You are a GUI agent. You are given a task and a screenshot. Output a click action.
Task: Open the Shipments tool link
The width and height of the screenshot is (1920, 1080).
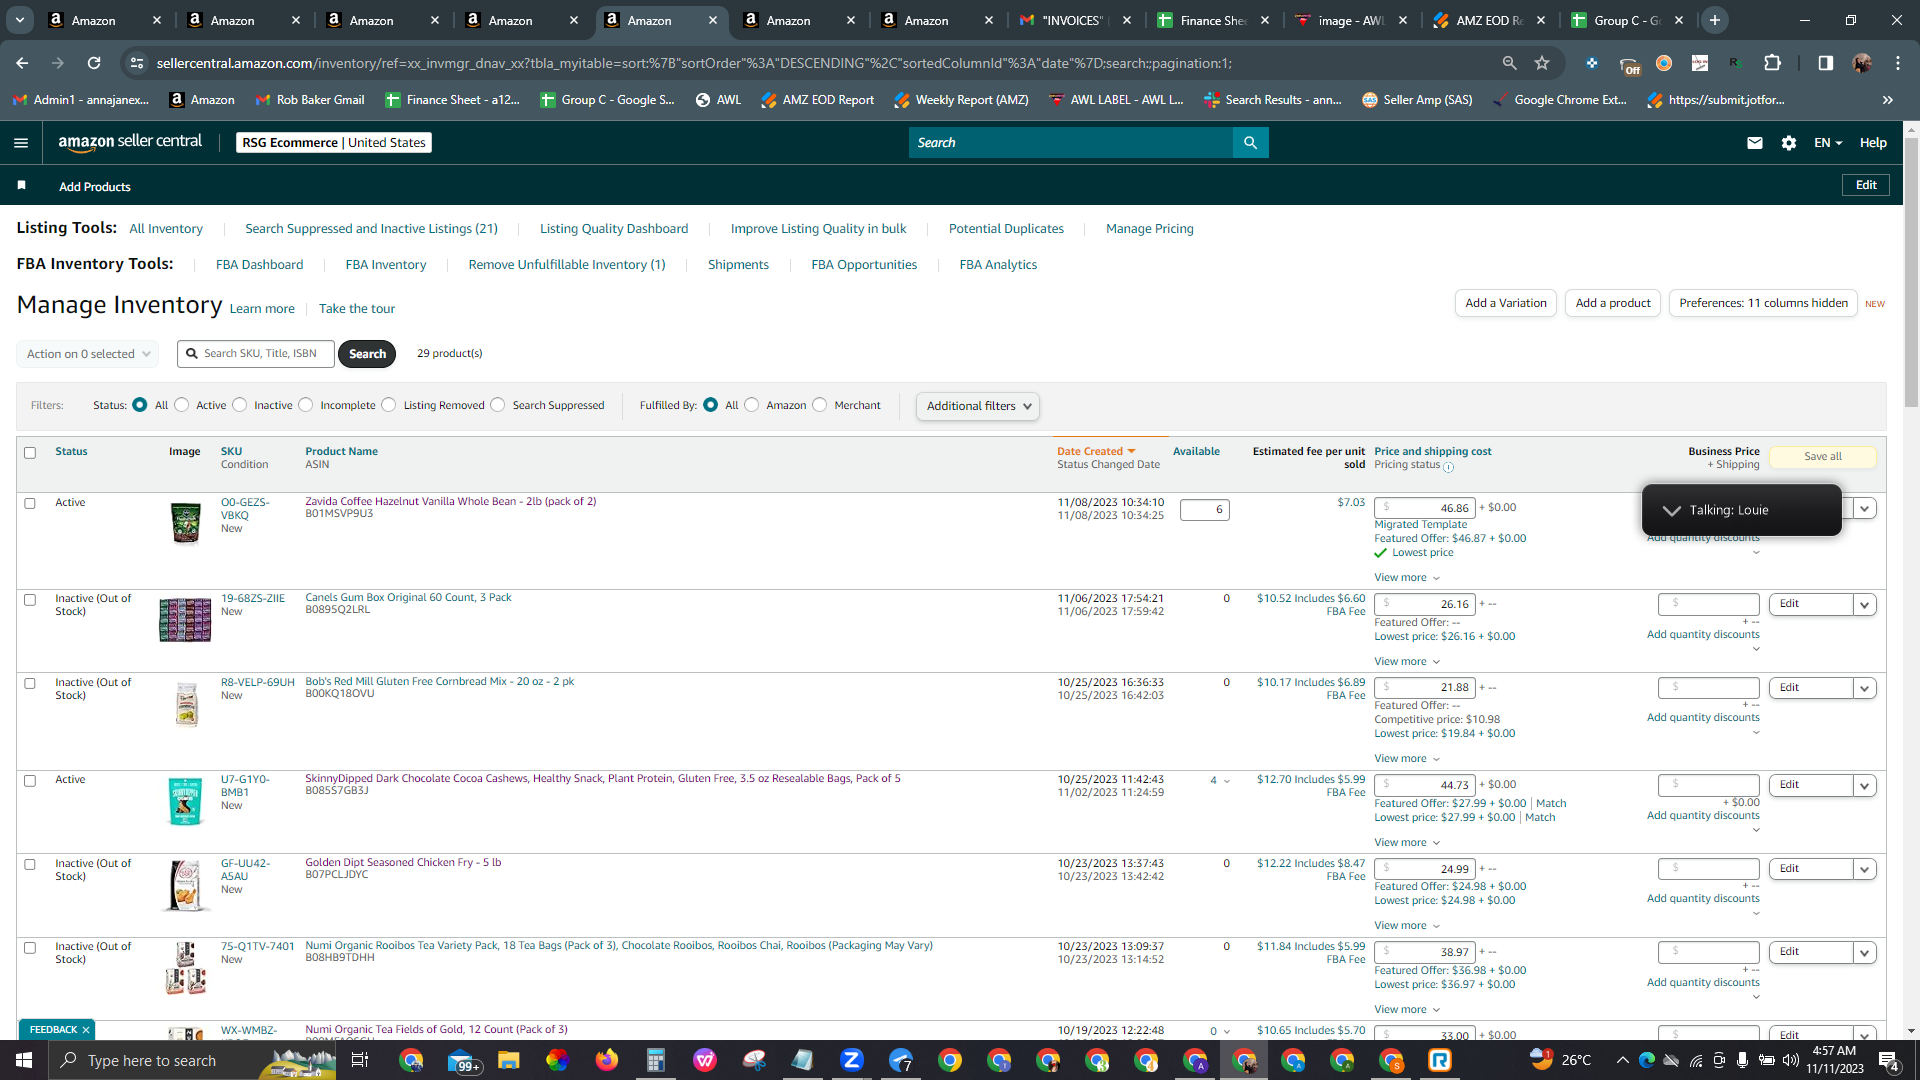[738, 264]
